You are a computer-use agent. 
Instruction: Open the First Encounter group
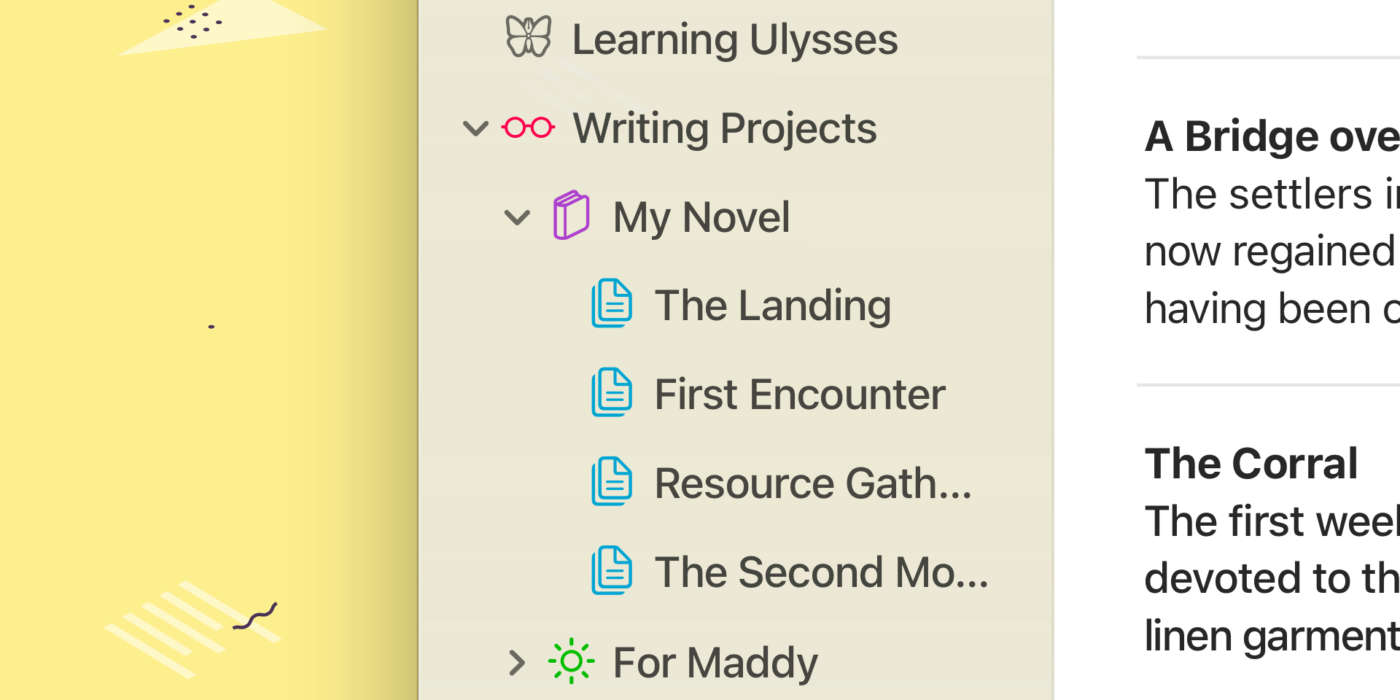click(x=799, y=395)
